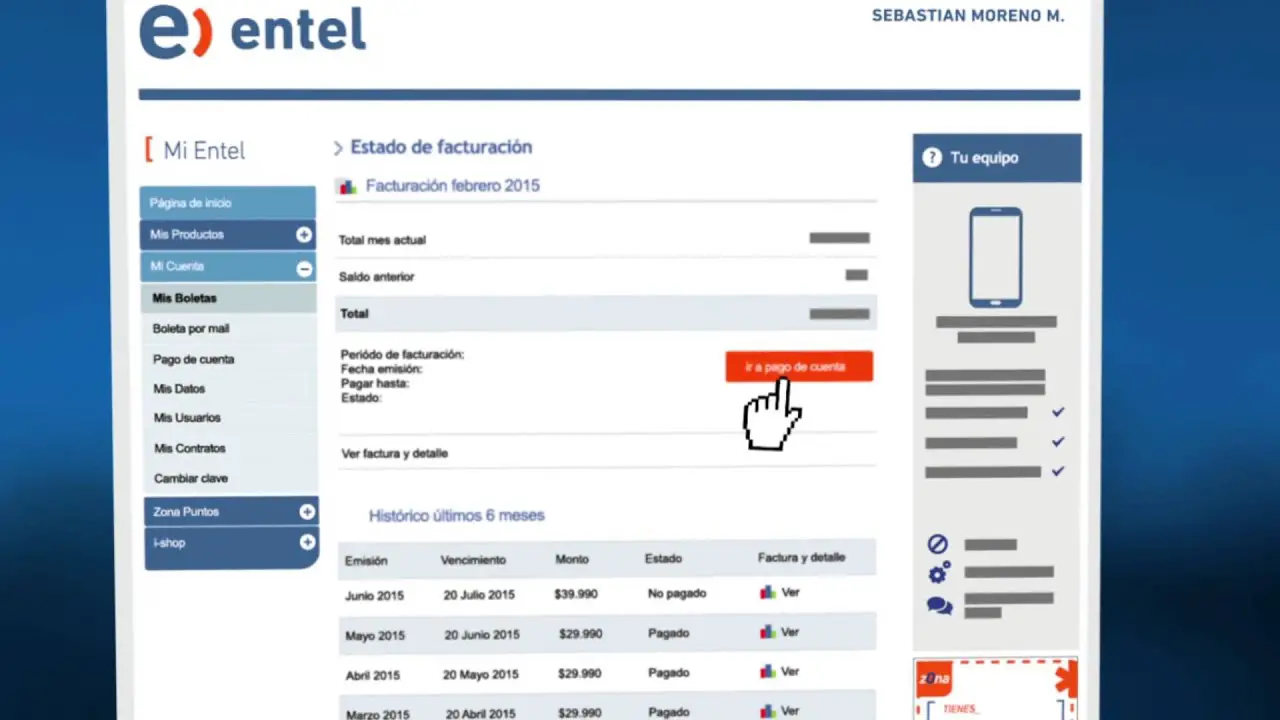Click the blocked circle icon in device panel
This screenshot has height=720, width=1280.
937,545
